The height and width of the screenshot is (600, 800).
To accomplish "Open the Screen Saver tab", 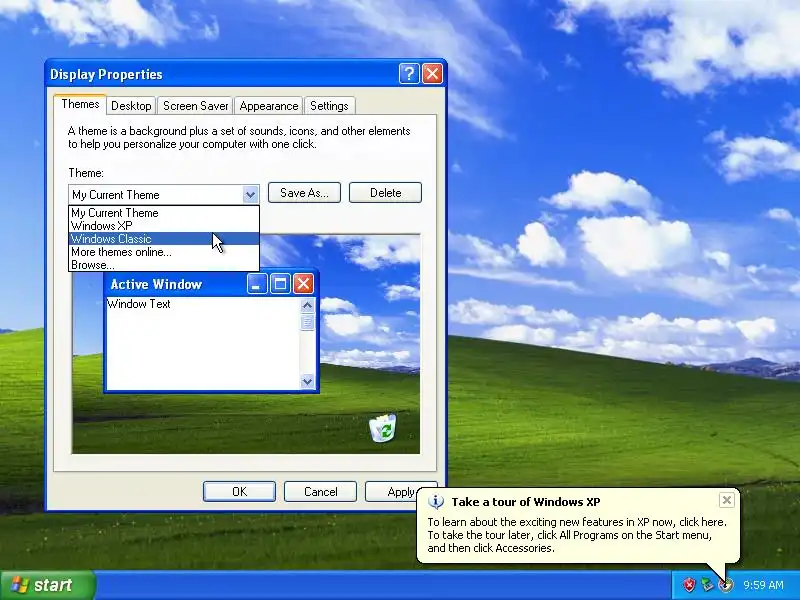I will click(x=195, y=106).
